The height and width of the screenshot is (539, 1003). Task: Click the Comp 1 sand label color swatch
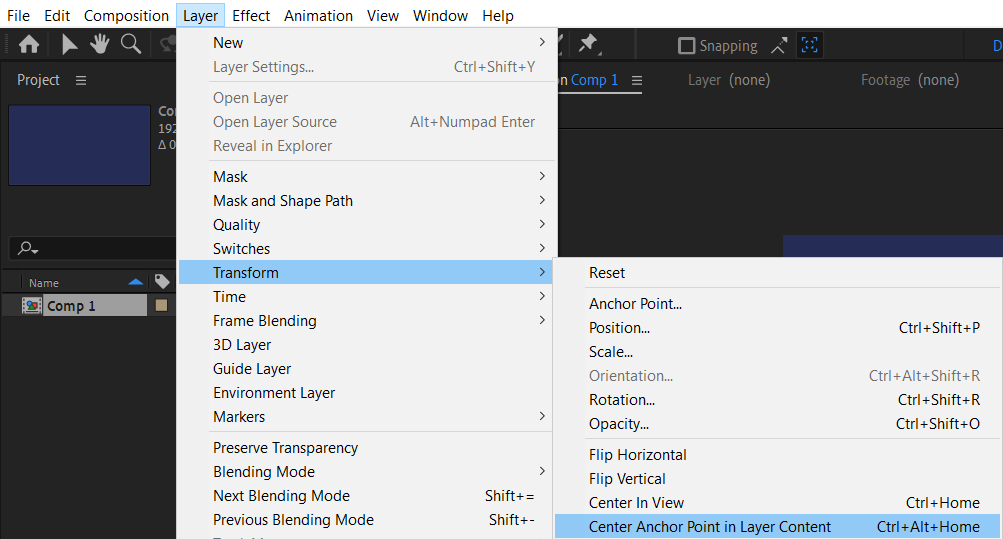tap(161, 306)
